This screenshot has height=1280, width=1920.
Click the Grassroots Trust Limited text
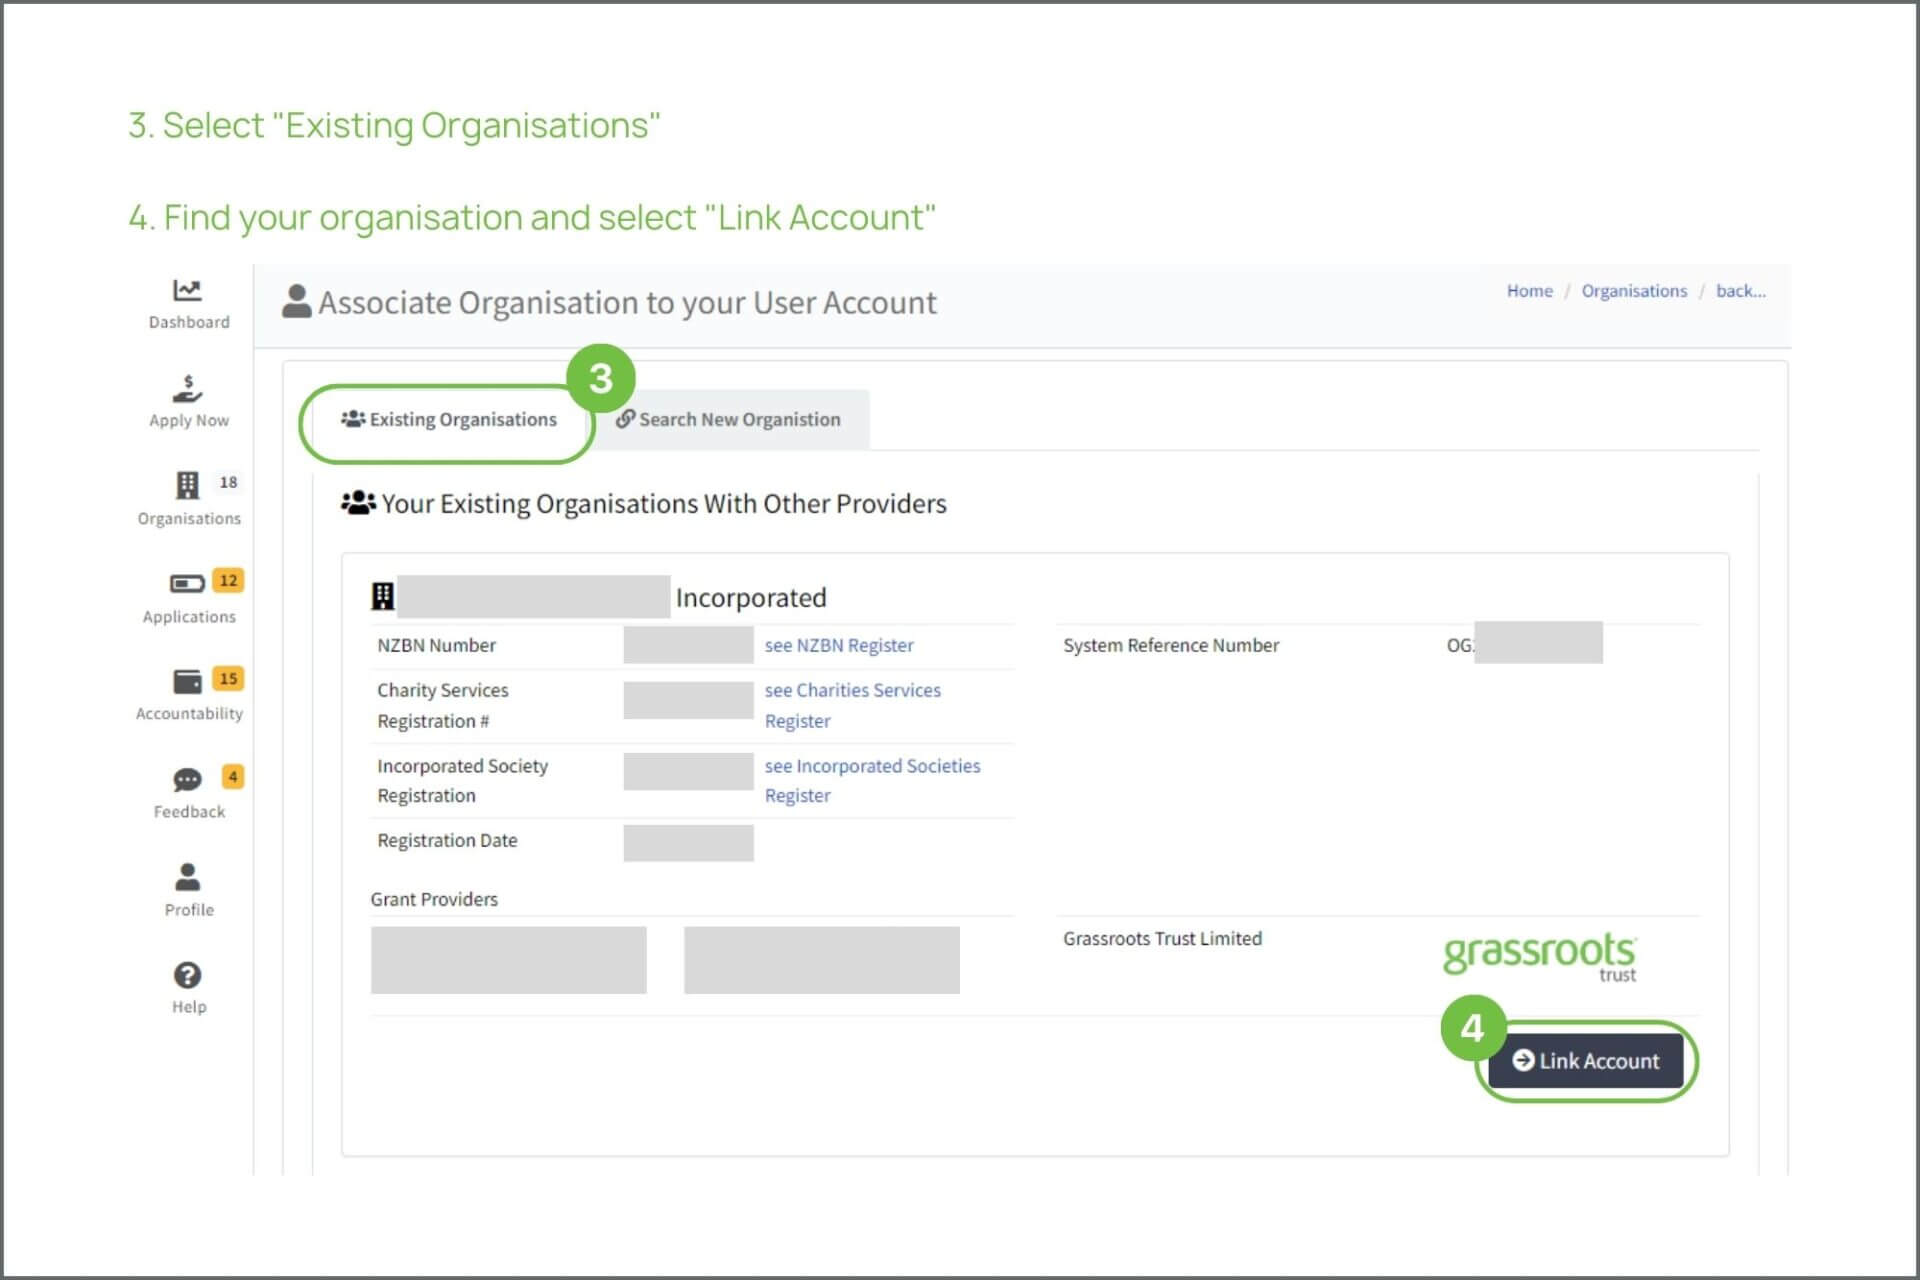click(x=1162, y=939)
